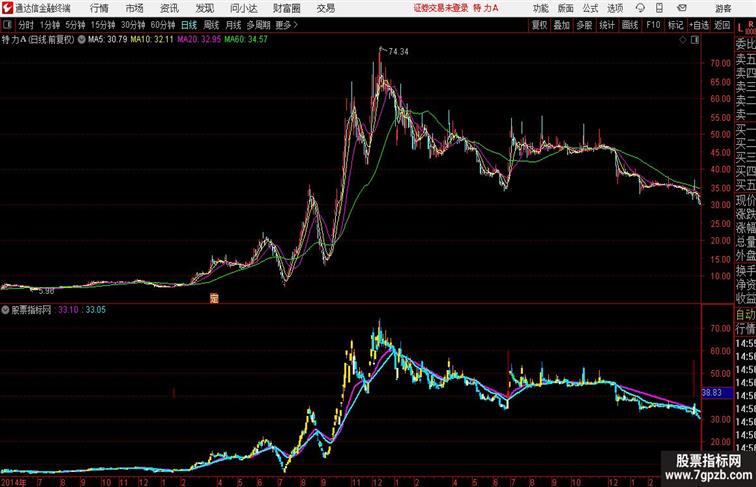The image size is (756, 487).
Task: Switch to the 60分钟 period tab
Action: 163,25
